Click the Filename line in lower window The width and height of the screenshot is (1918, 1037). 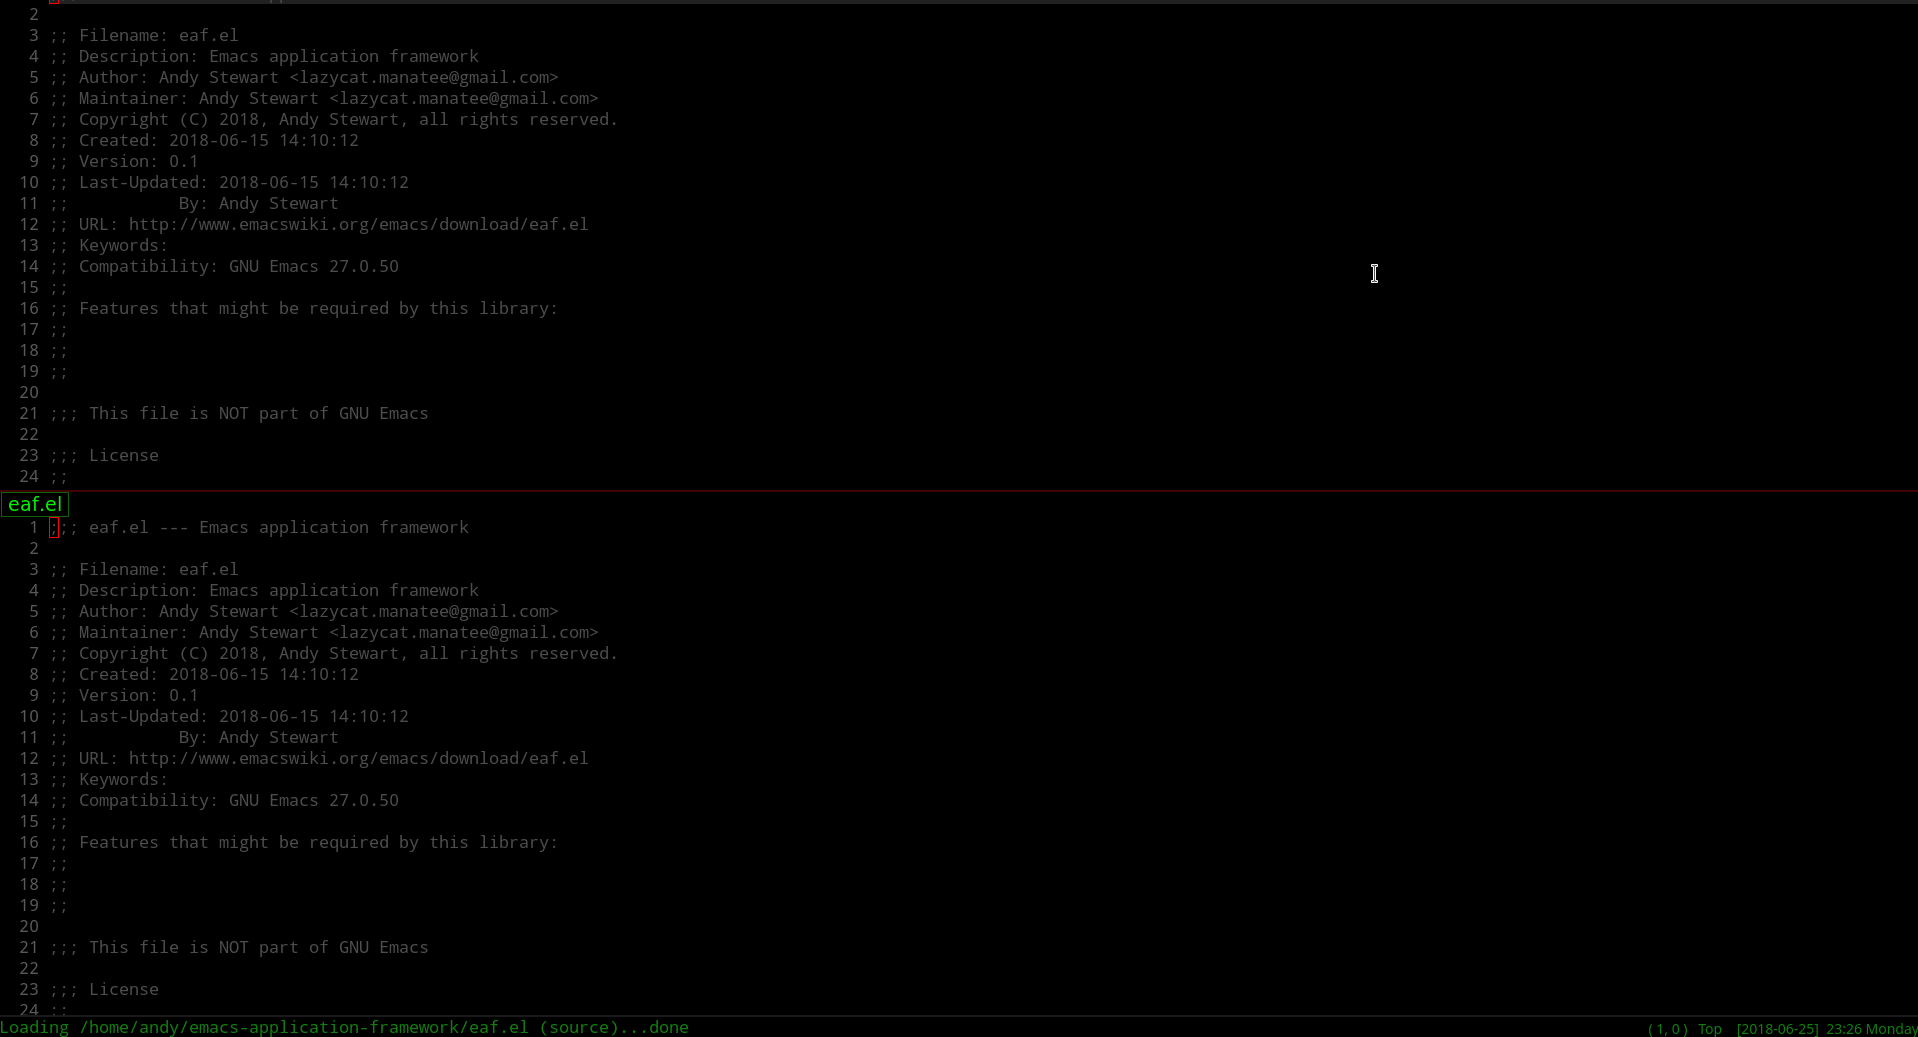(x=144, y=569)
